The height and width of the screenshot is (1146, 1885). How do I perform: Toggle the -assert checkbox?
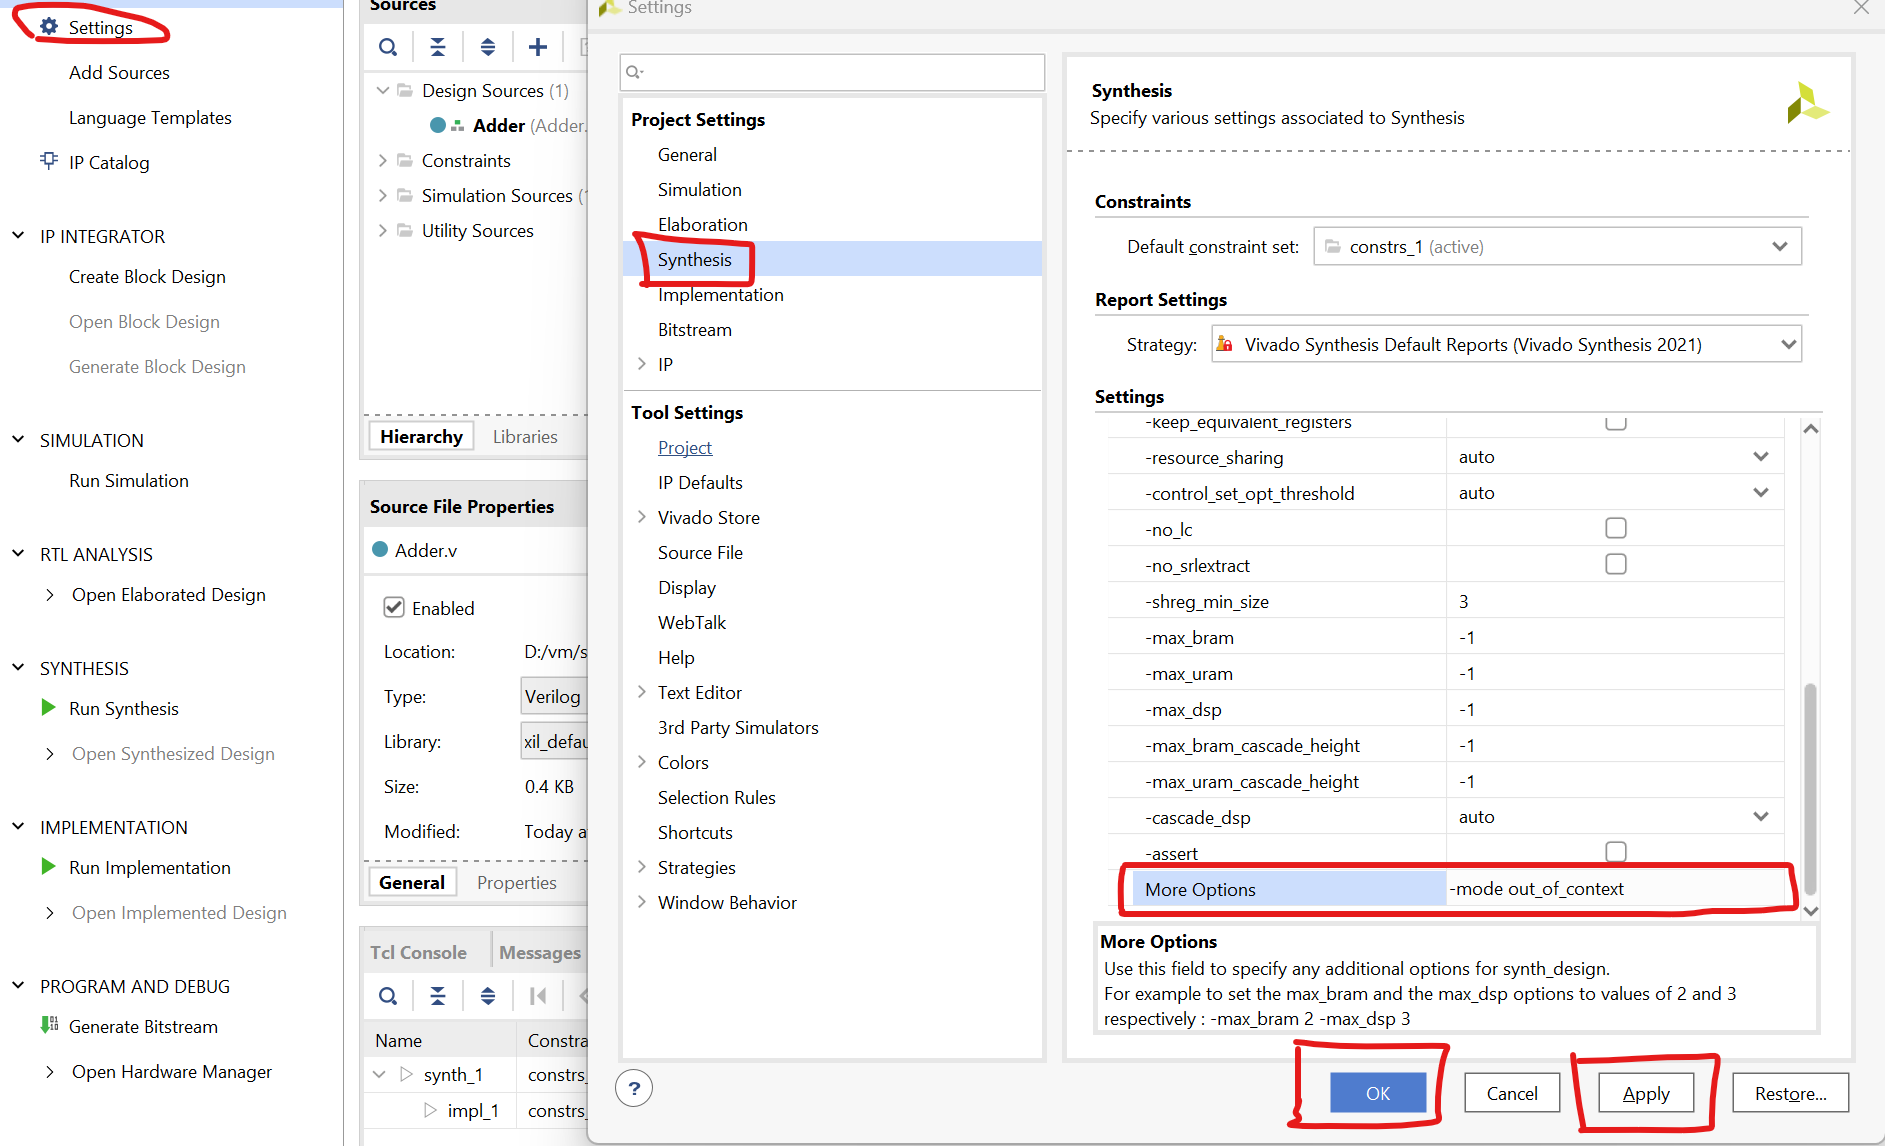click(1615, 851)
